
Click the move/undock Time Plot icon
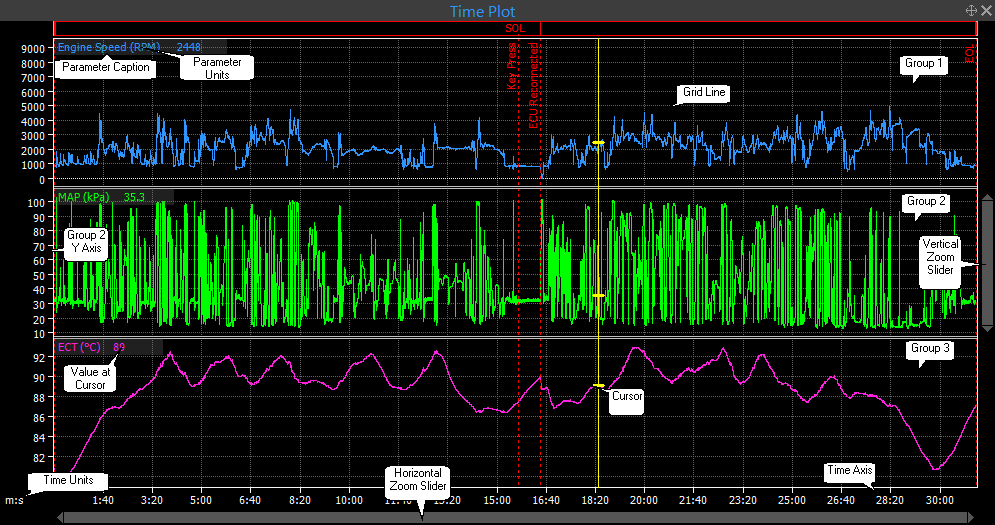point(971,10)
